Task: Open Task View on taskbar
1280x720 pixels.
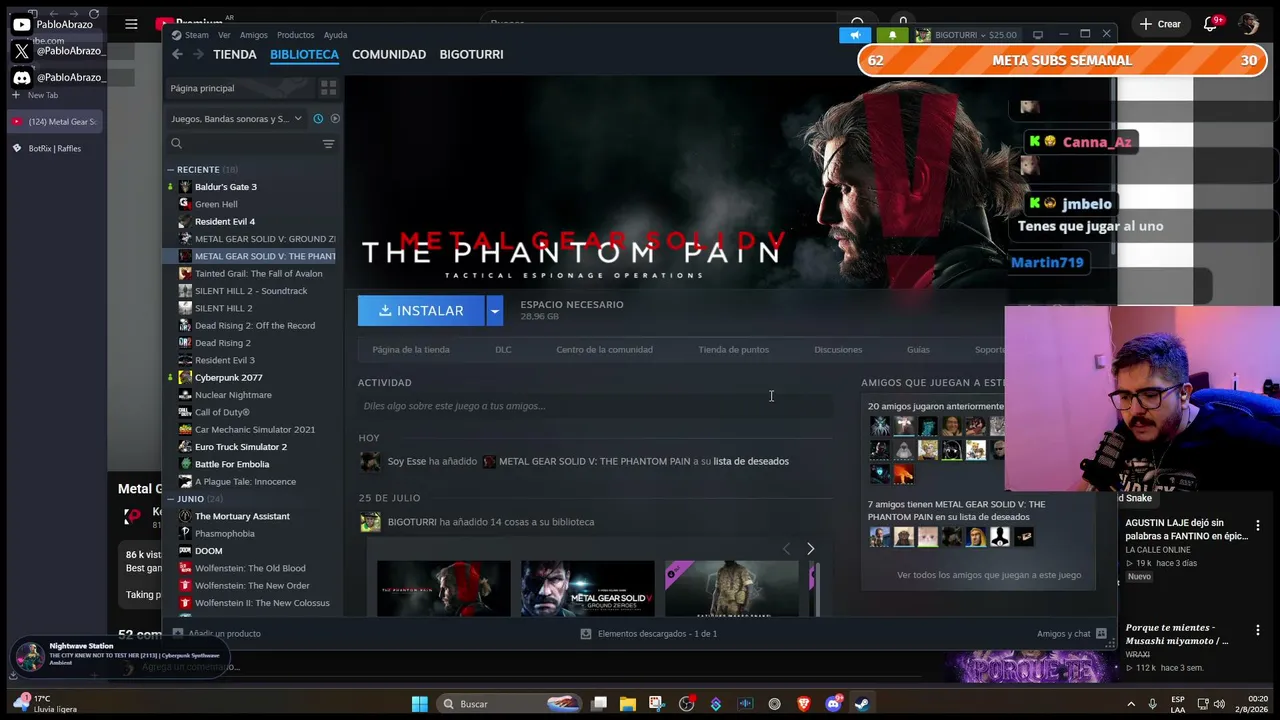Action: click(x=598, y=704)
